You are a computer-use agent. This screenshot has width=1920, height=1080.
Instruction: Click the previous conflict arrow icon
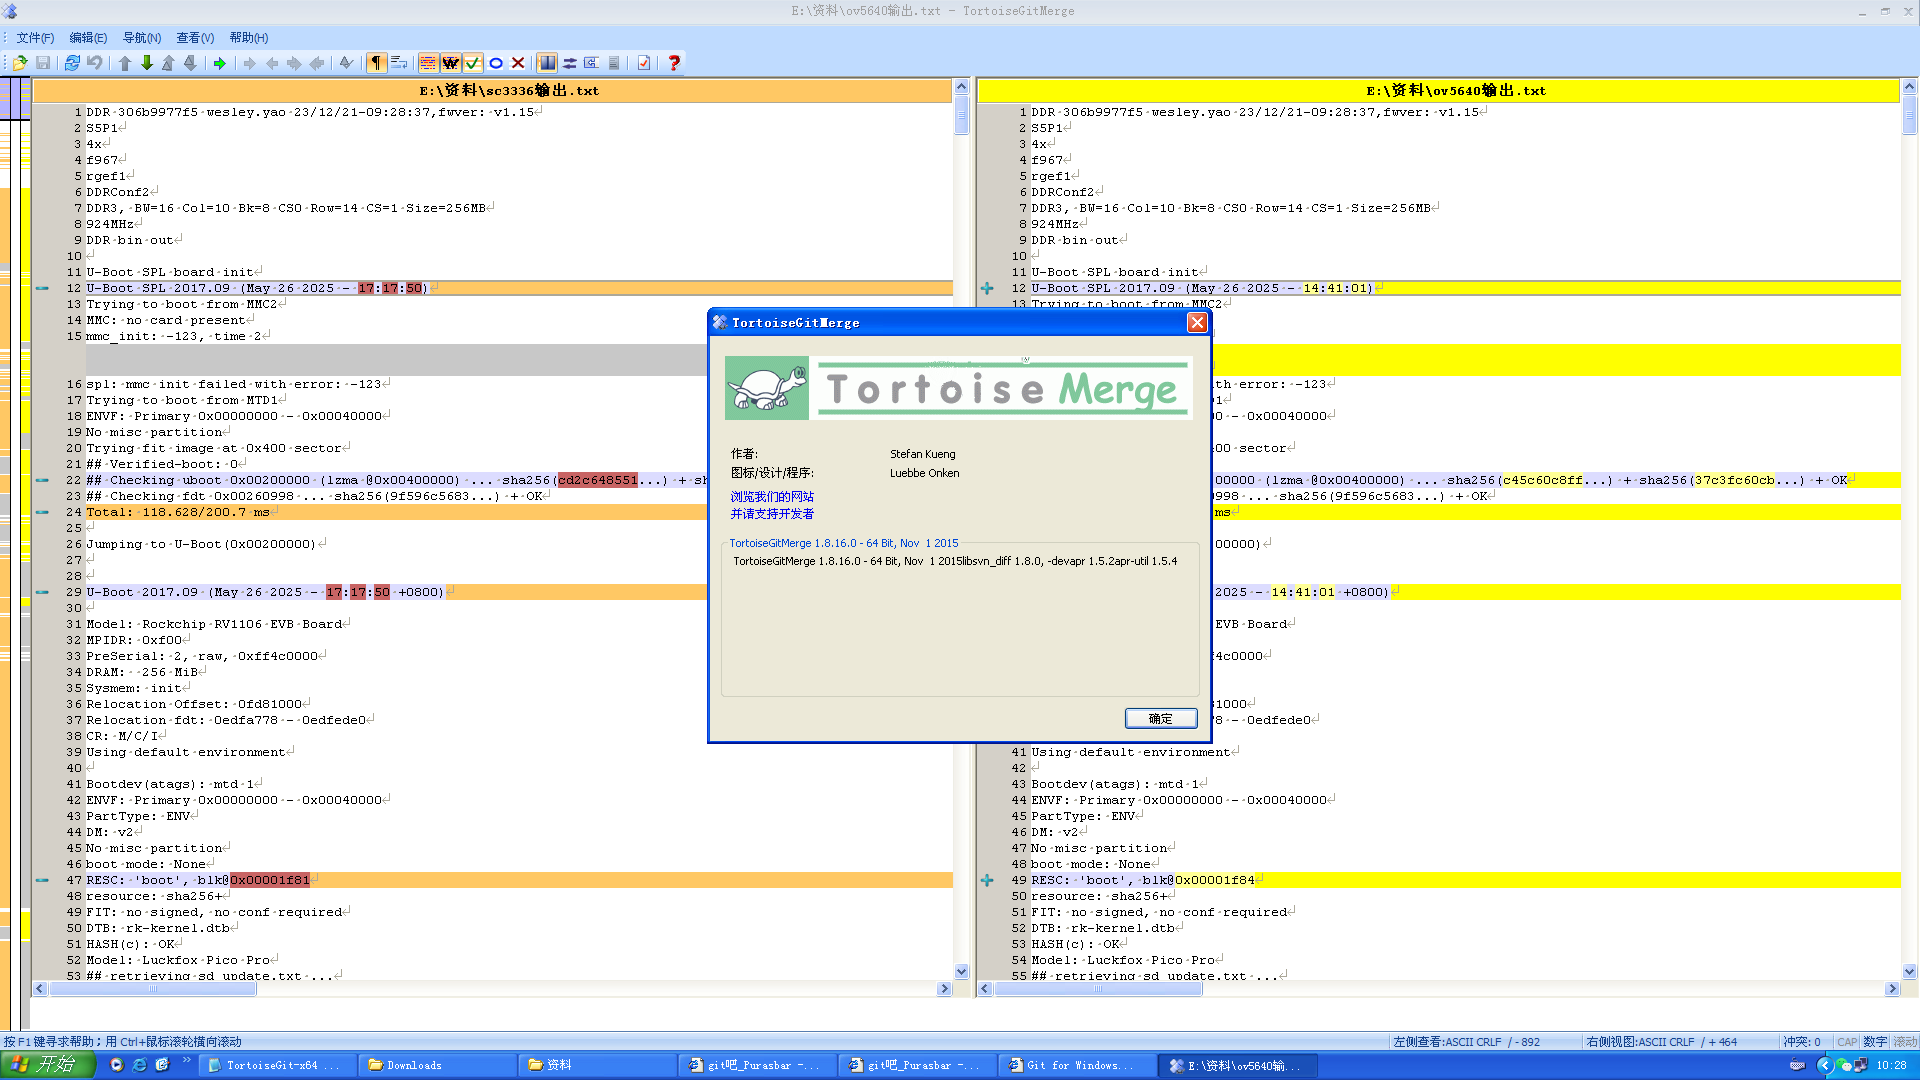(x=168, y=63)
